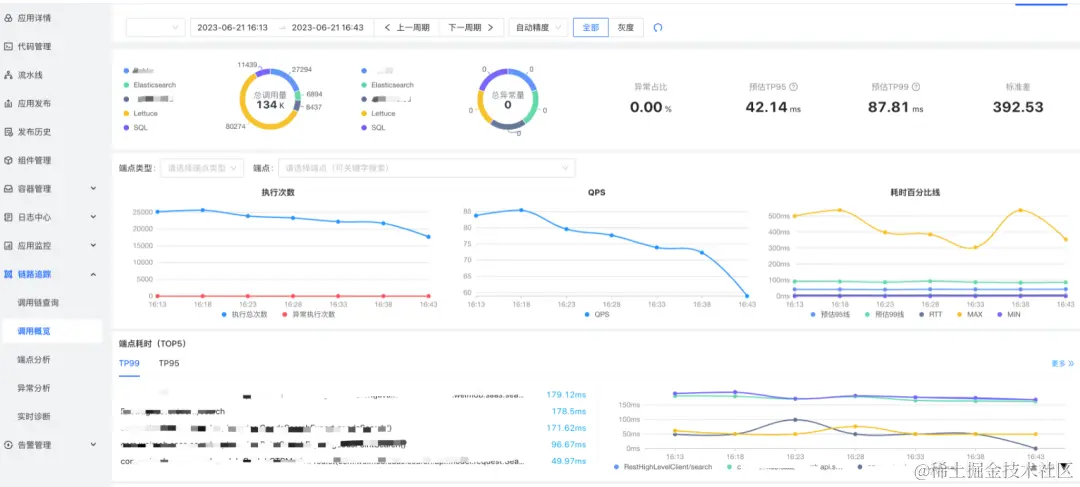Image resolution: width=1080 pixels, height=487 pixels.
Task: Click the 链路追踪 sidebar icon
Action: (x=8, y=274)
